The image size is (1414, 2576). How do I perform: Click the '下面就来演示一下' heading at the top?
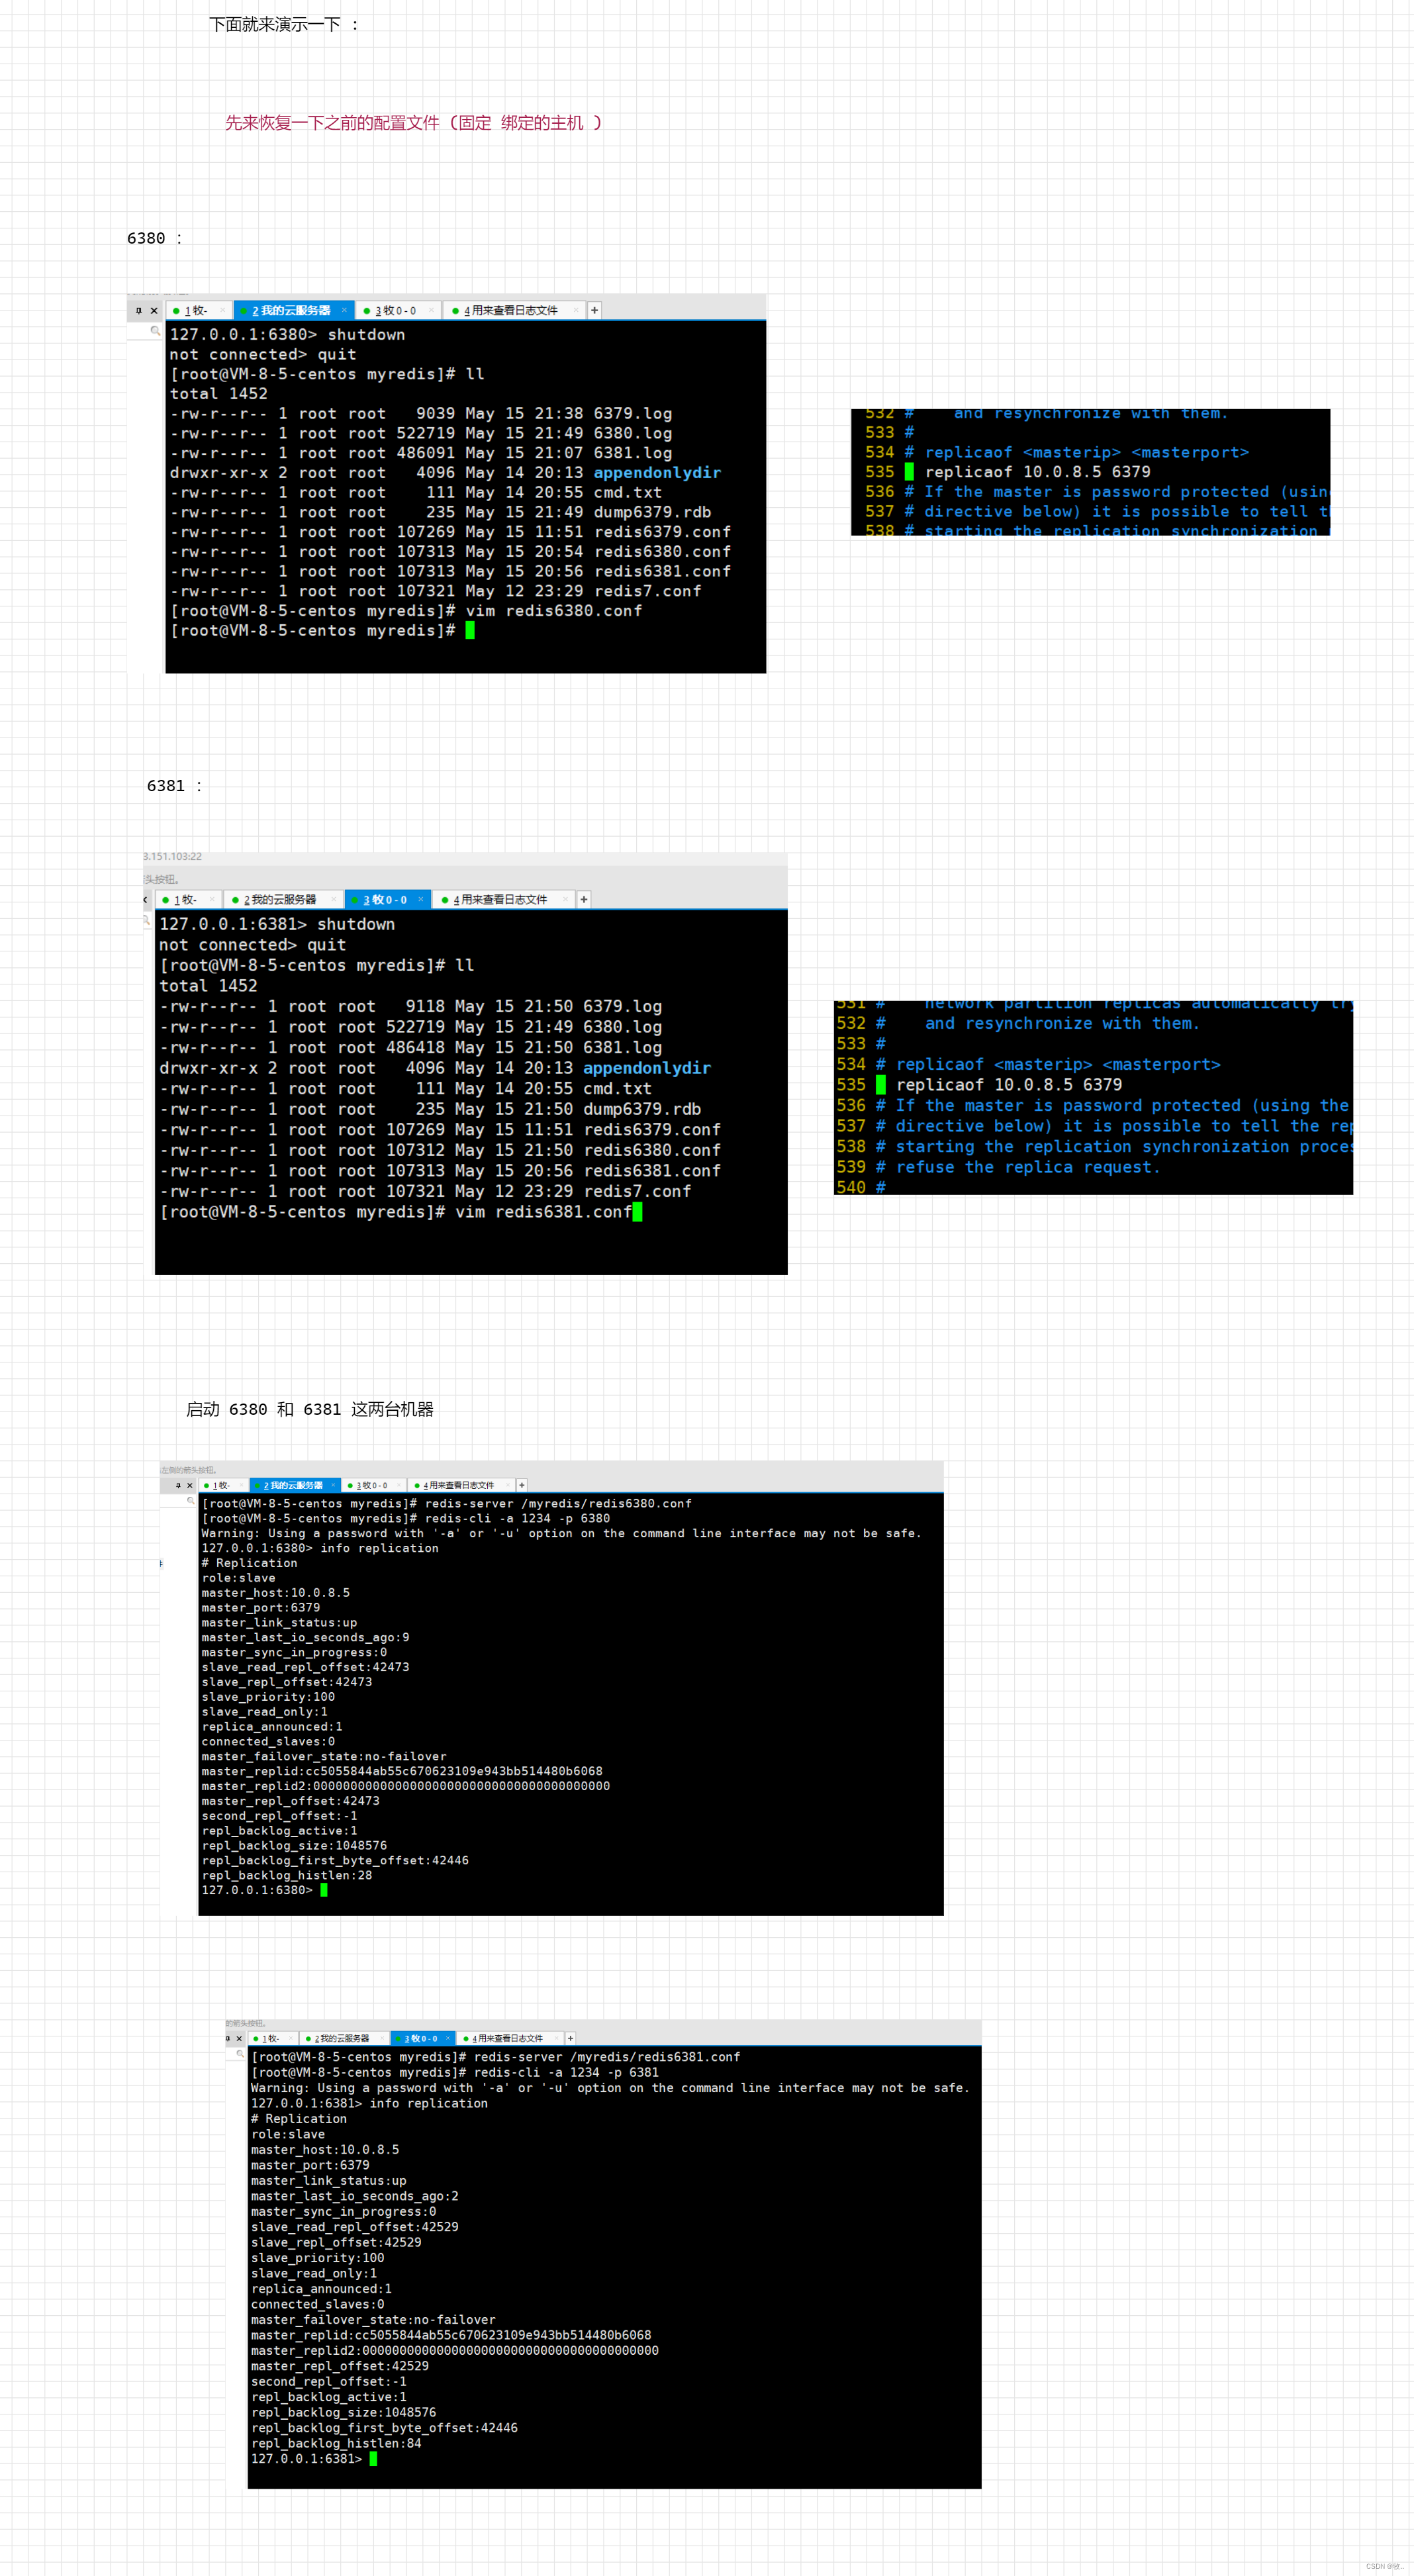click(275, 24)
